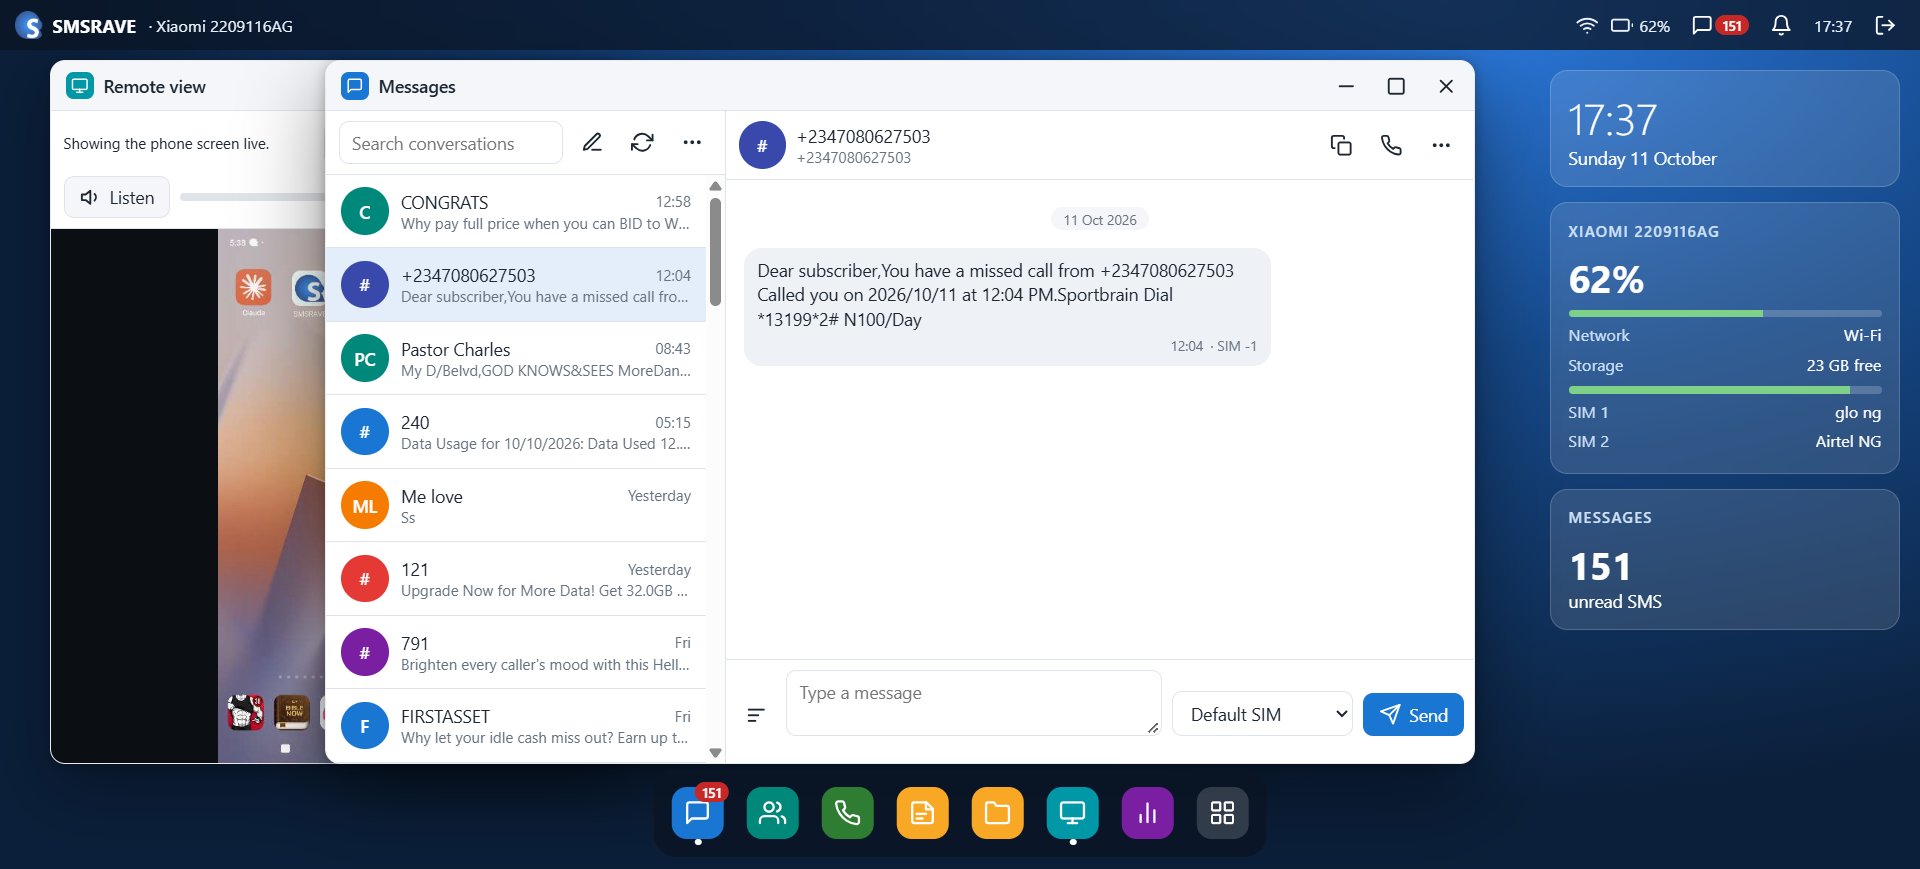
Task: Open unread messages counter in the top bar
Action: [x=1719, y=26]
